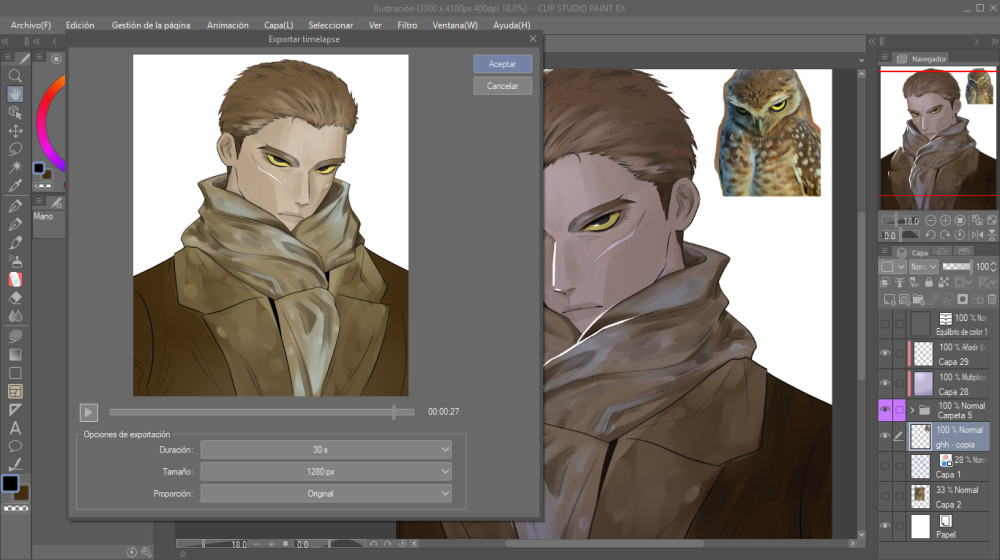Open the Ventana(W) menu
1000x560 pixels.
point(455,25)
